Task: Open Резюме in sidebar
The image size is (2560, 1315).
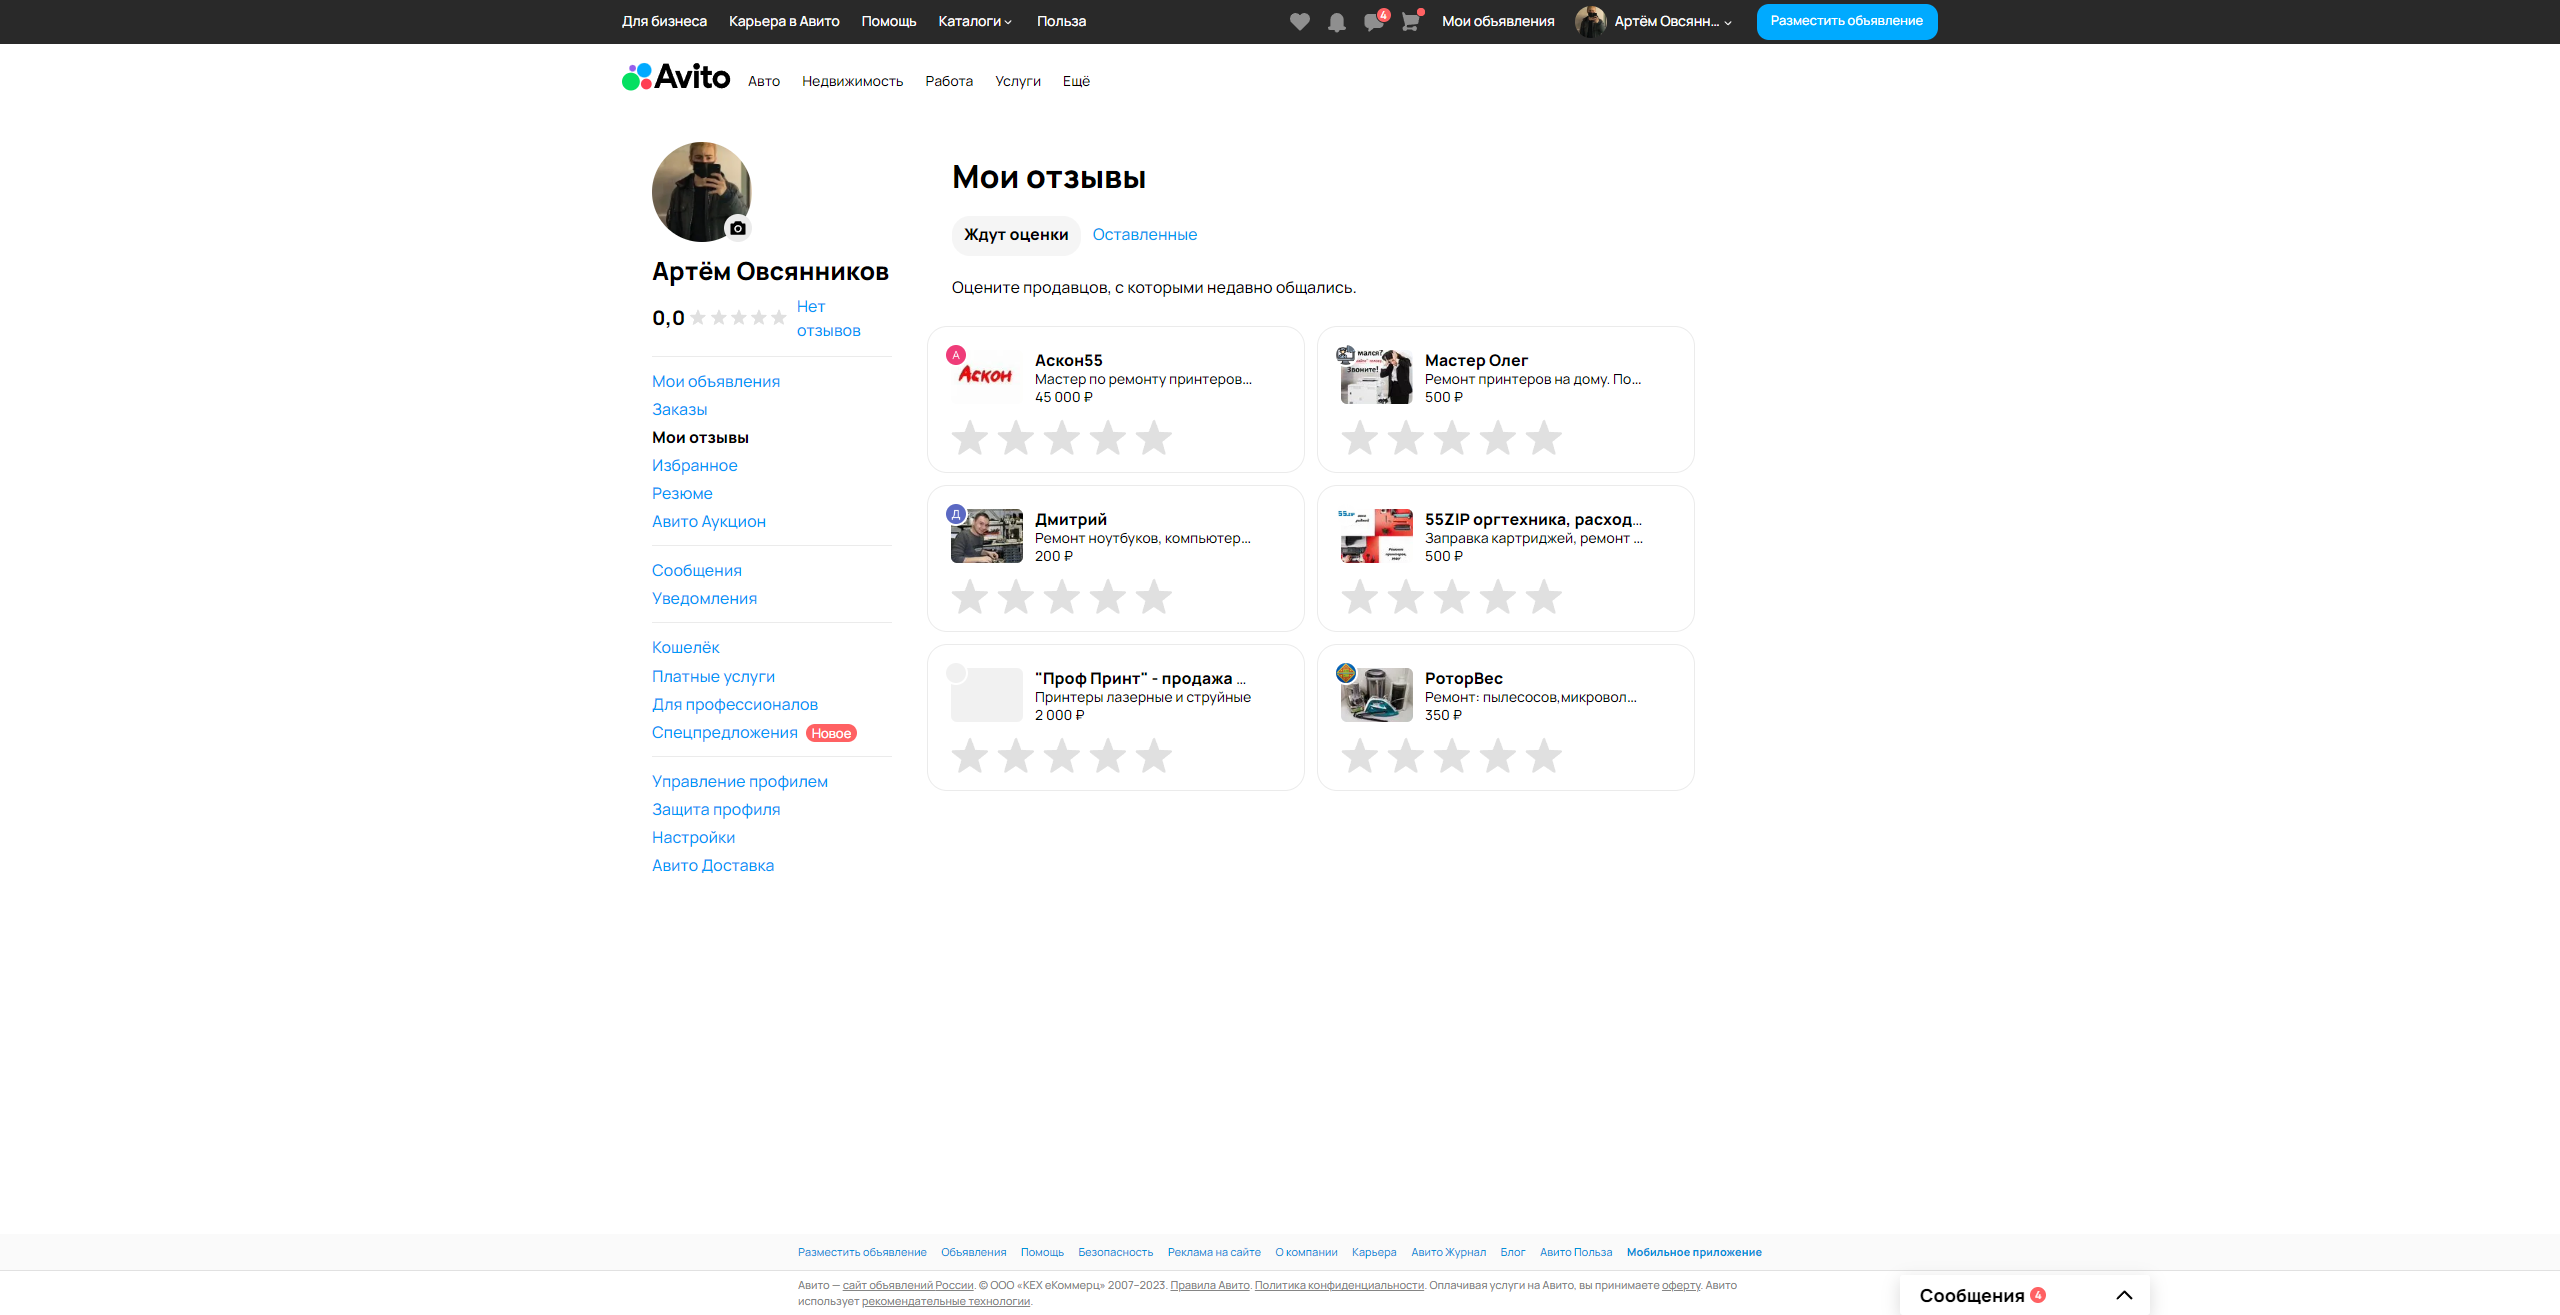Action: click(x=683, y=494)
